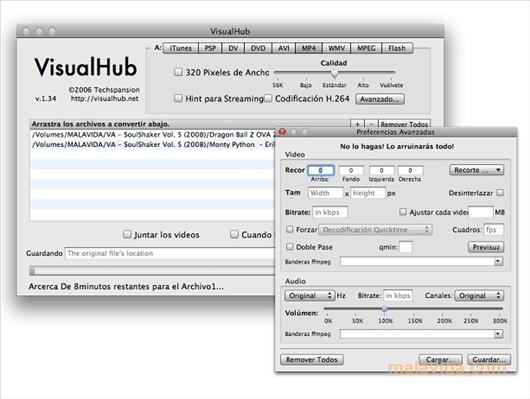Image resolution: width=530 pixels, height=399 pixels.
Task: Enable the Doble Pase checkbox
Action: pos(290,247)
